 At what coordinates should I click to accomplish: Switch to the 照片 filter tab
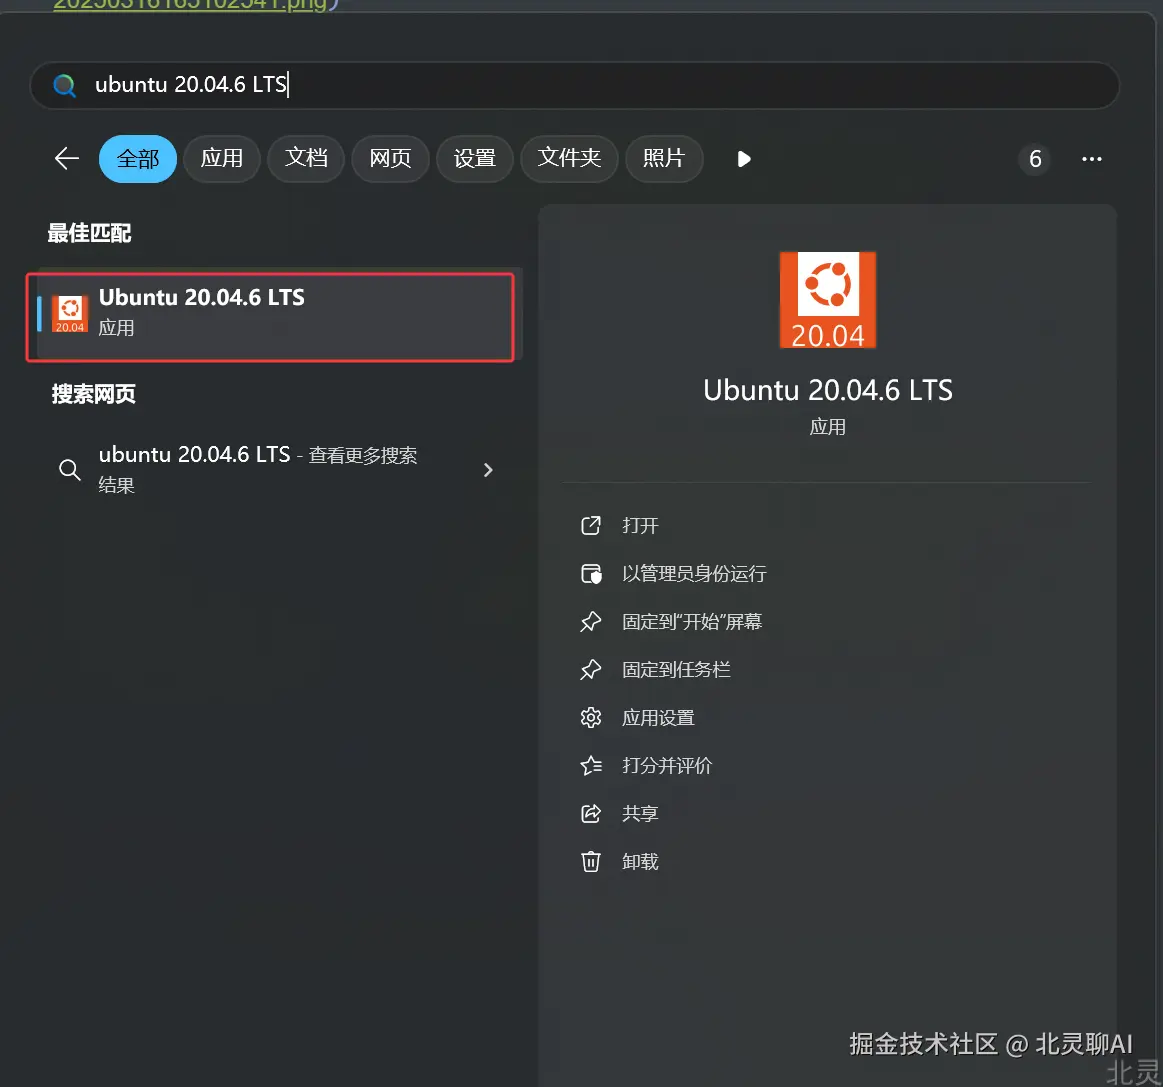(664, 159)
